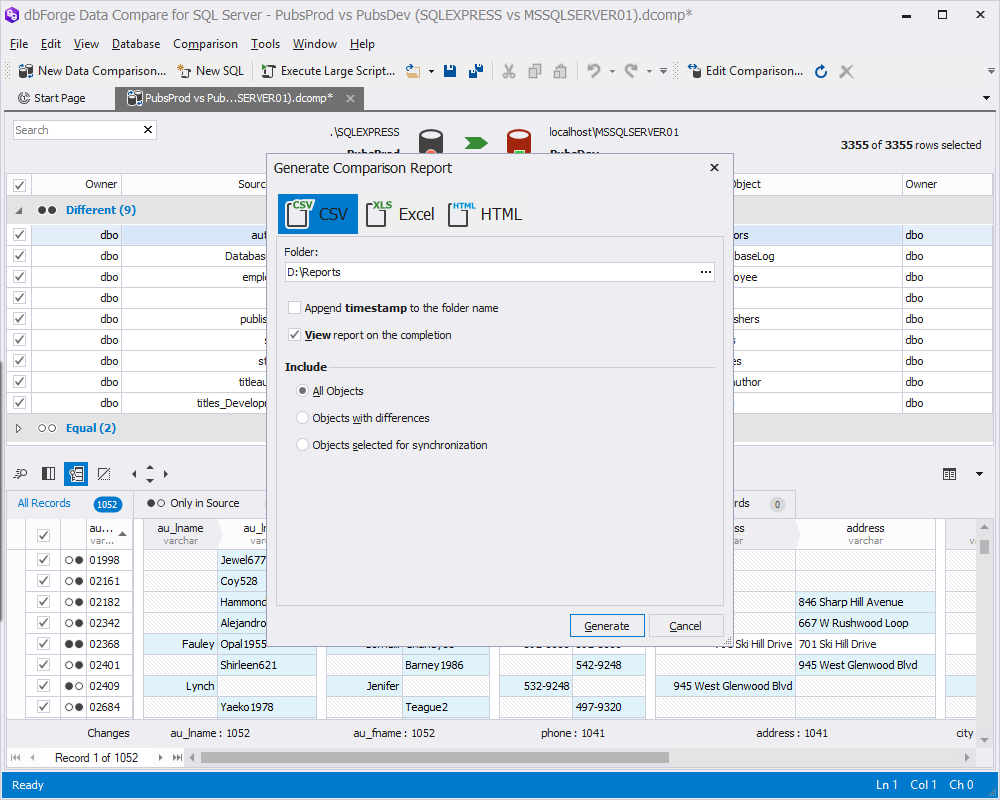This screenshot has height=800, width=1000.
Task: Click the column layout icon at right of data toolbar
Action: [x=950, y=474]
